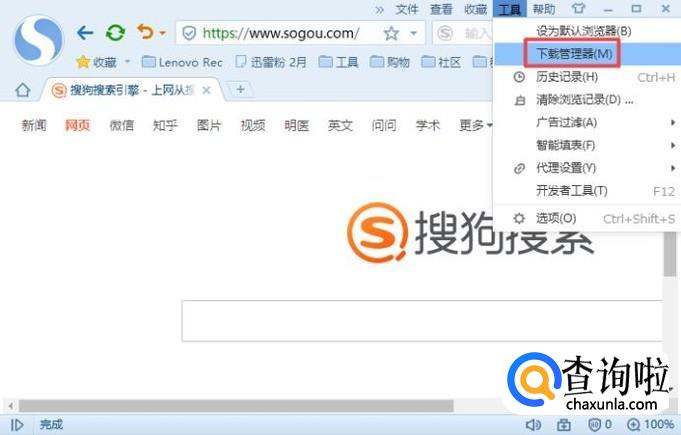The image size is (681, 435).
Task: Click the speaker sound icon in status bar
Action: tap(533, 425)
